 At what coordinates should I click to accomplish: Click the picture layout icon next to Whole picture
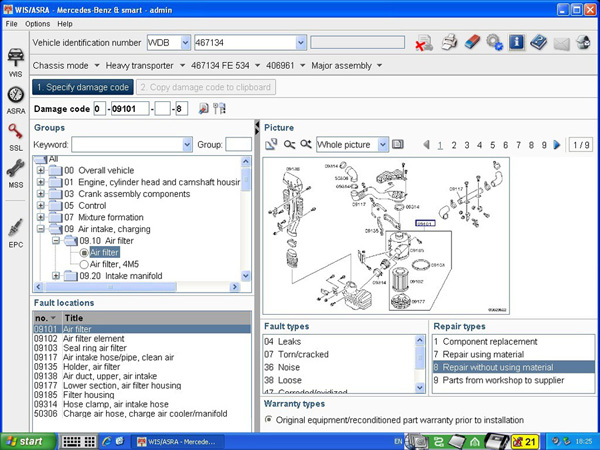pyautogui.click(x=398, y=144)
